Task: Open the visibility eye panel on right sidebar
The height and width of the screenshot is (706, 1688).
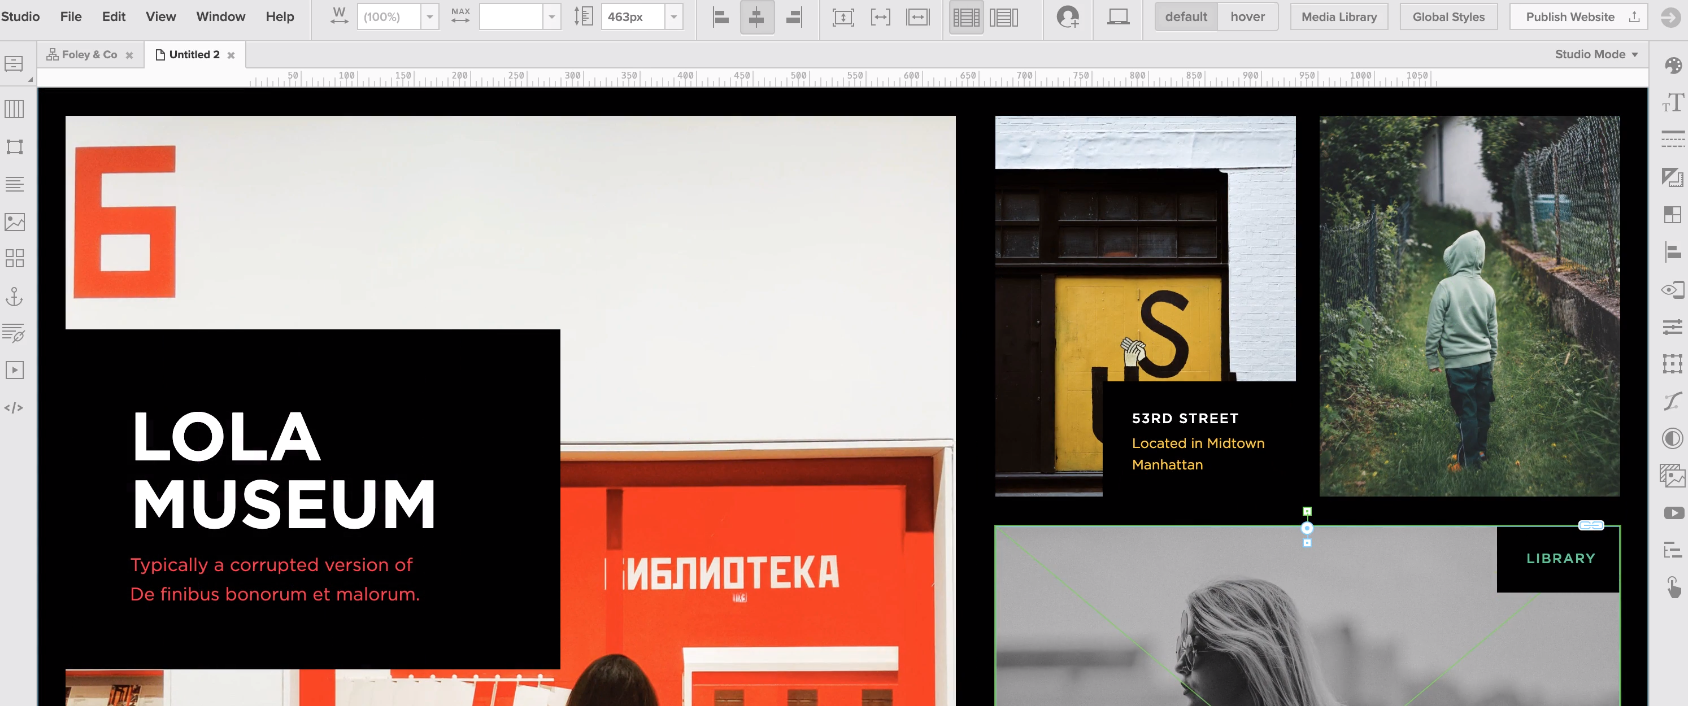Action: point(1673,290)
